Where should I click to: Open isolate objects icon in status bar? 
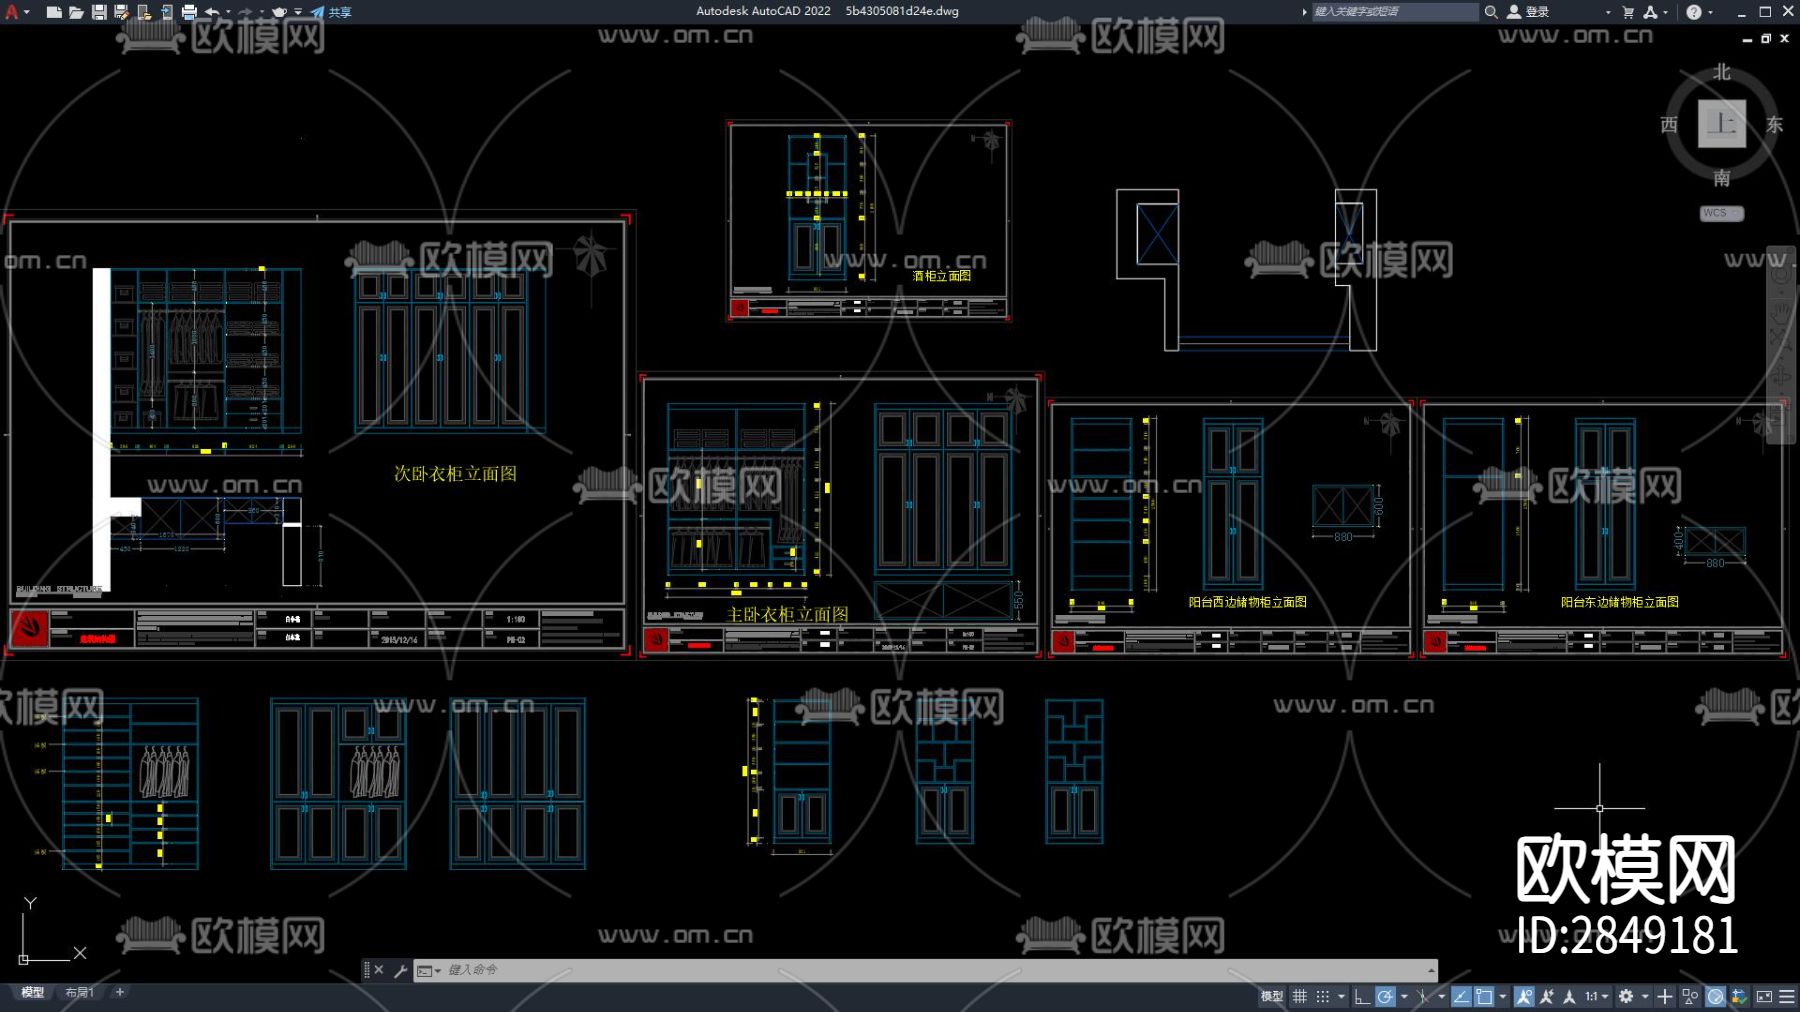(x=1690, y=996)
